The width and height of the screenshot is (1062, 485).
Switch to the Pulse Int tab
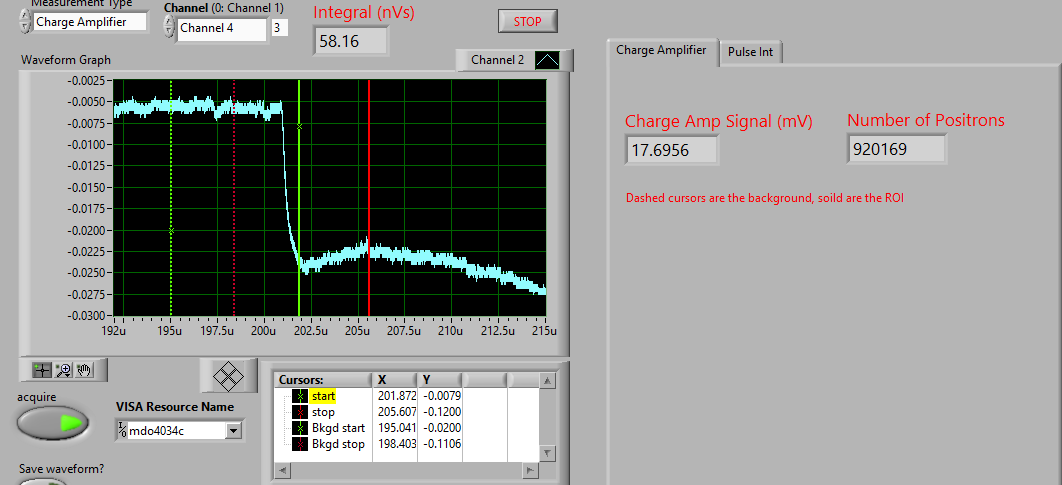(x=750, y=52)
